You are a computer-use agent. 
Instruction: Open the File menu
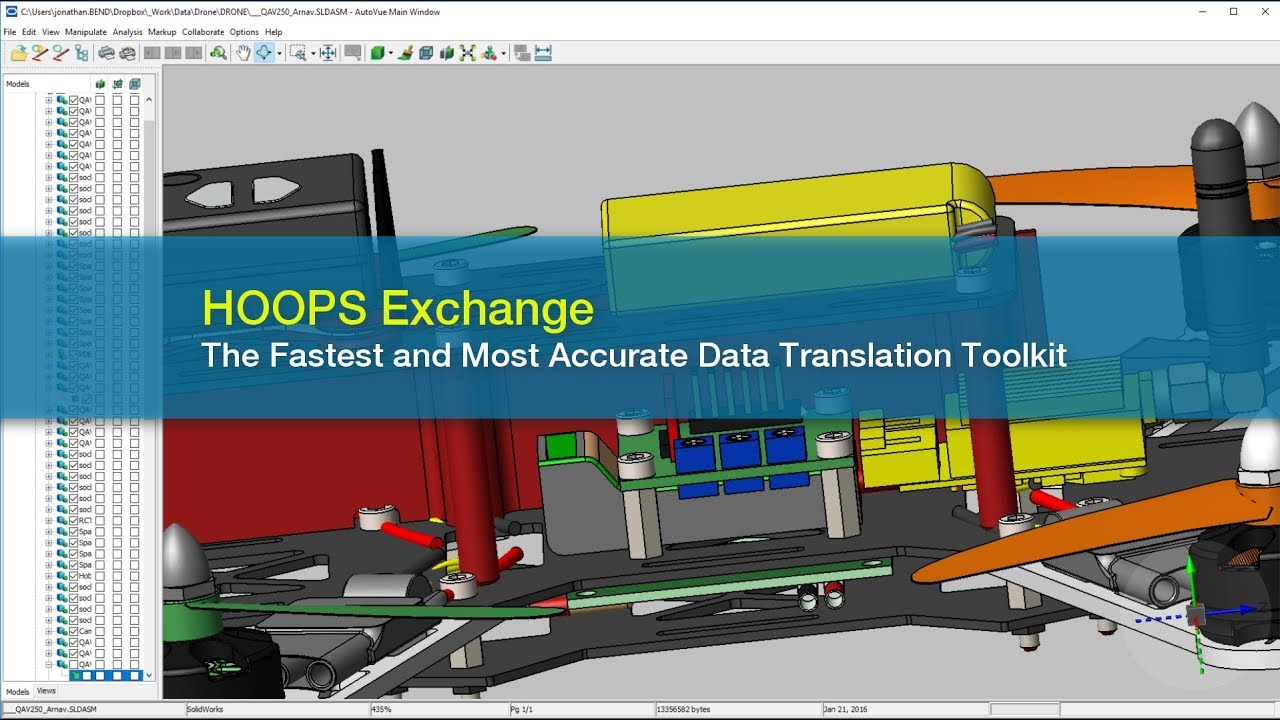[10, 32]
